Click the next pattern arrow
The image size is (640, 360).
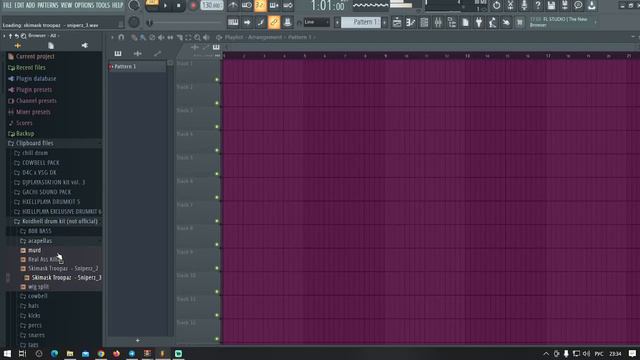[384, 22]
